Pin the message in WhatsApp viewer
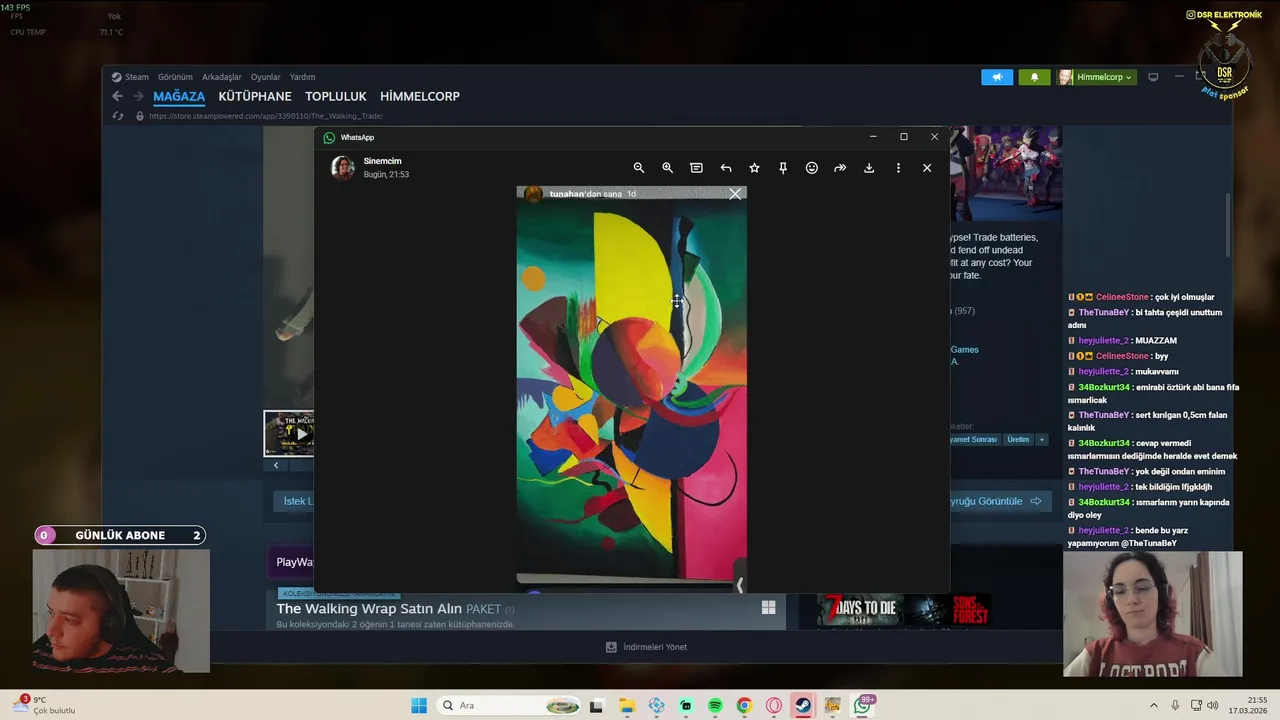Viewport: 1280px width, 720px height. 783,168
